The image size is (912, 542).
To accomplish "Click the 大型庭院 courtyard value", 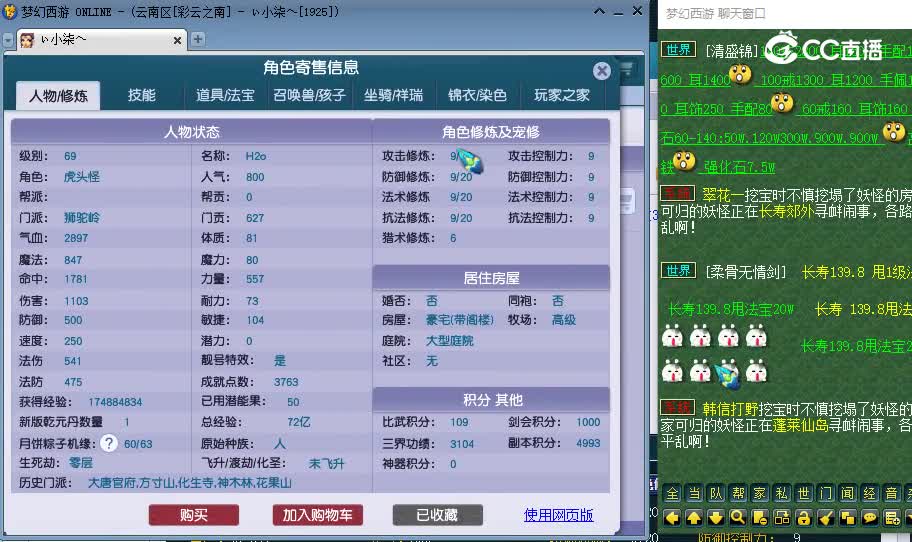I will (450, 341).
